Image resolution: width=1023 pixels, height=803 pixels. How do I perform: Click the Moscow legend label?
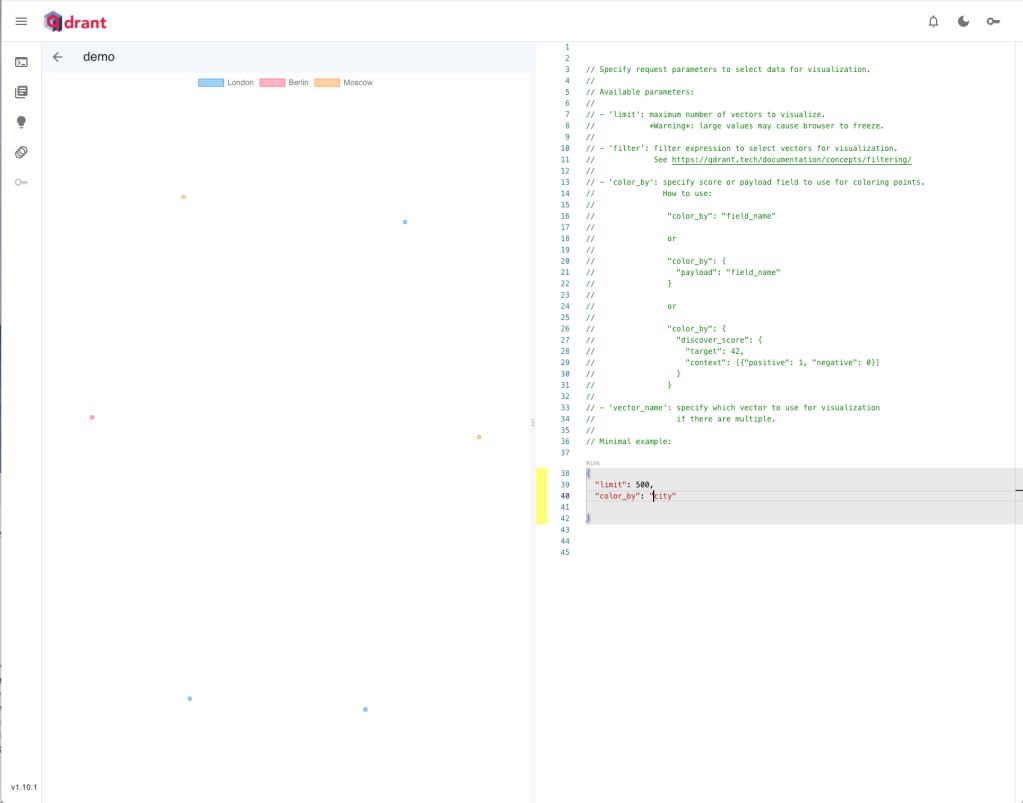[x=358, y=83]
